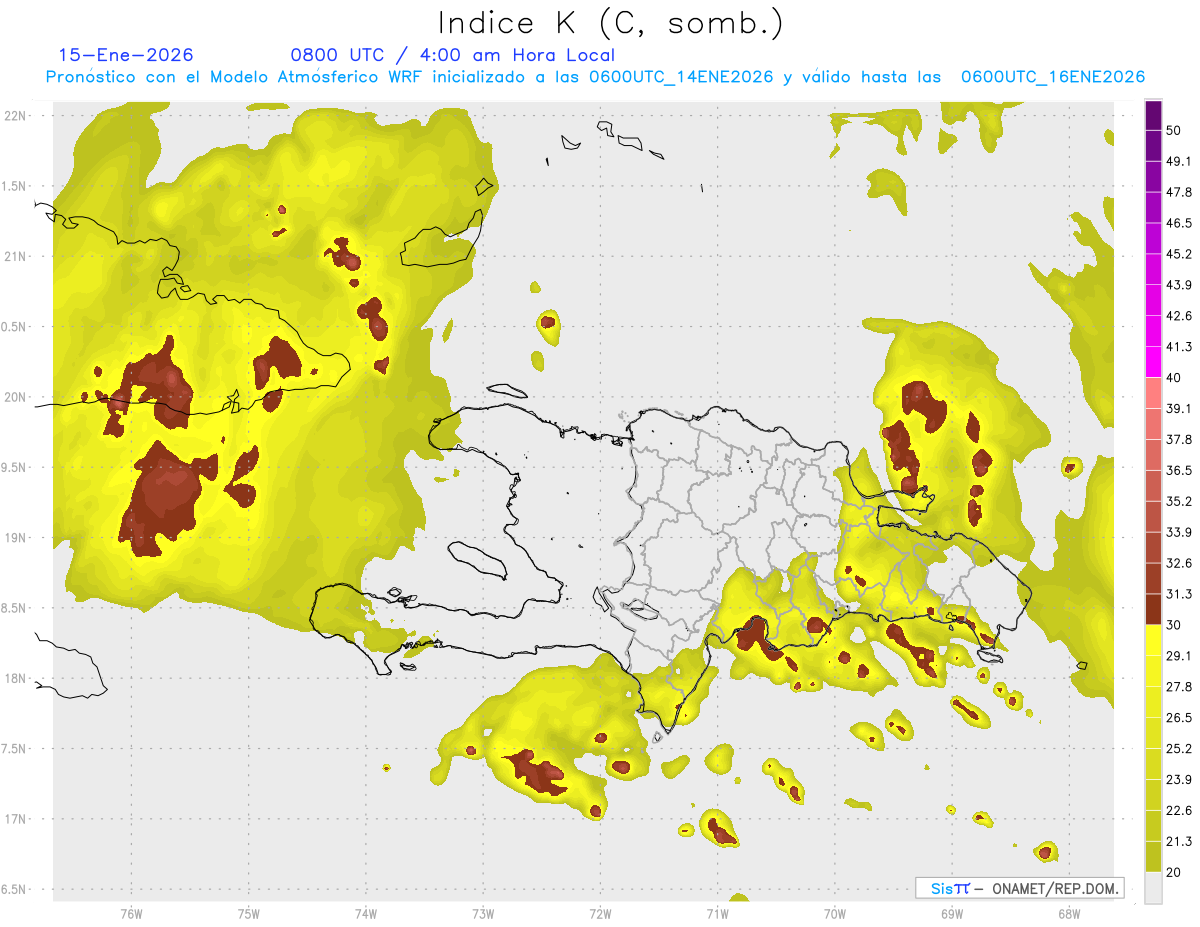The width and height of the screenshot is (1200, 927).
Task: Click the '20N' latitude label
Action: pos(15,397)
